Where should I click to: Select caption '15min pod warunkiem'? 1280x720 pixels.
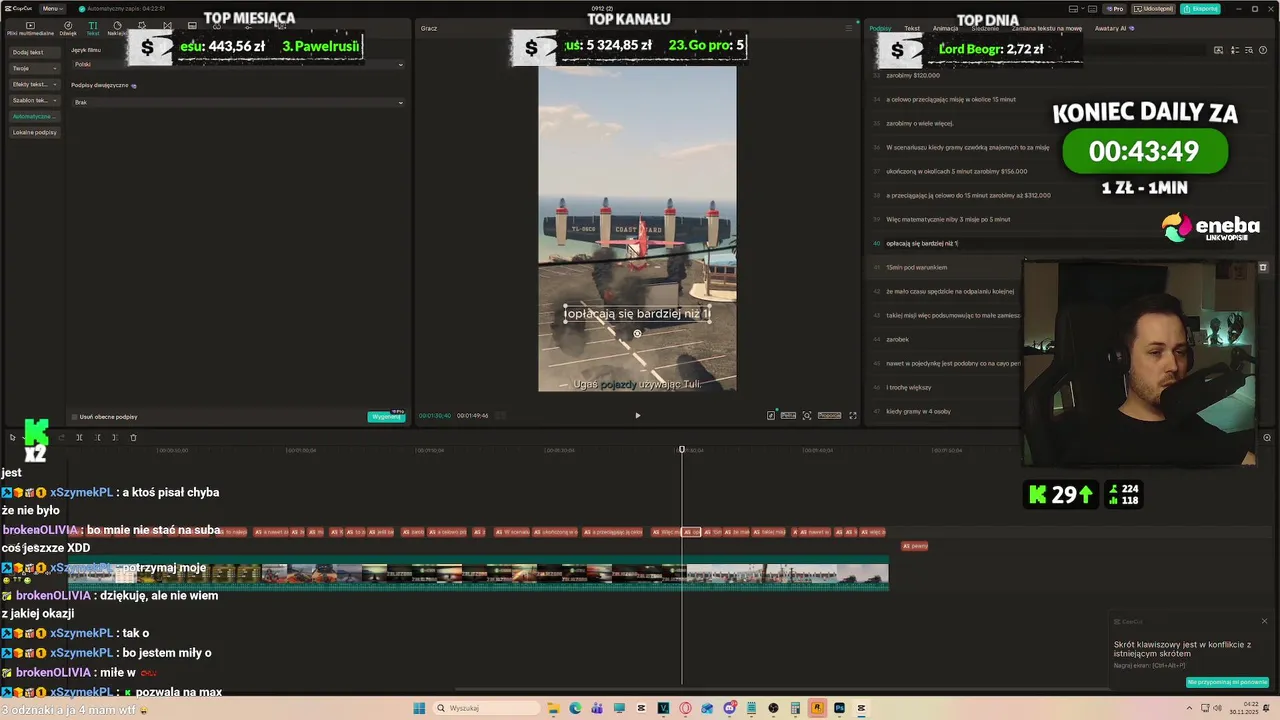tap(916, 267)
